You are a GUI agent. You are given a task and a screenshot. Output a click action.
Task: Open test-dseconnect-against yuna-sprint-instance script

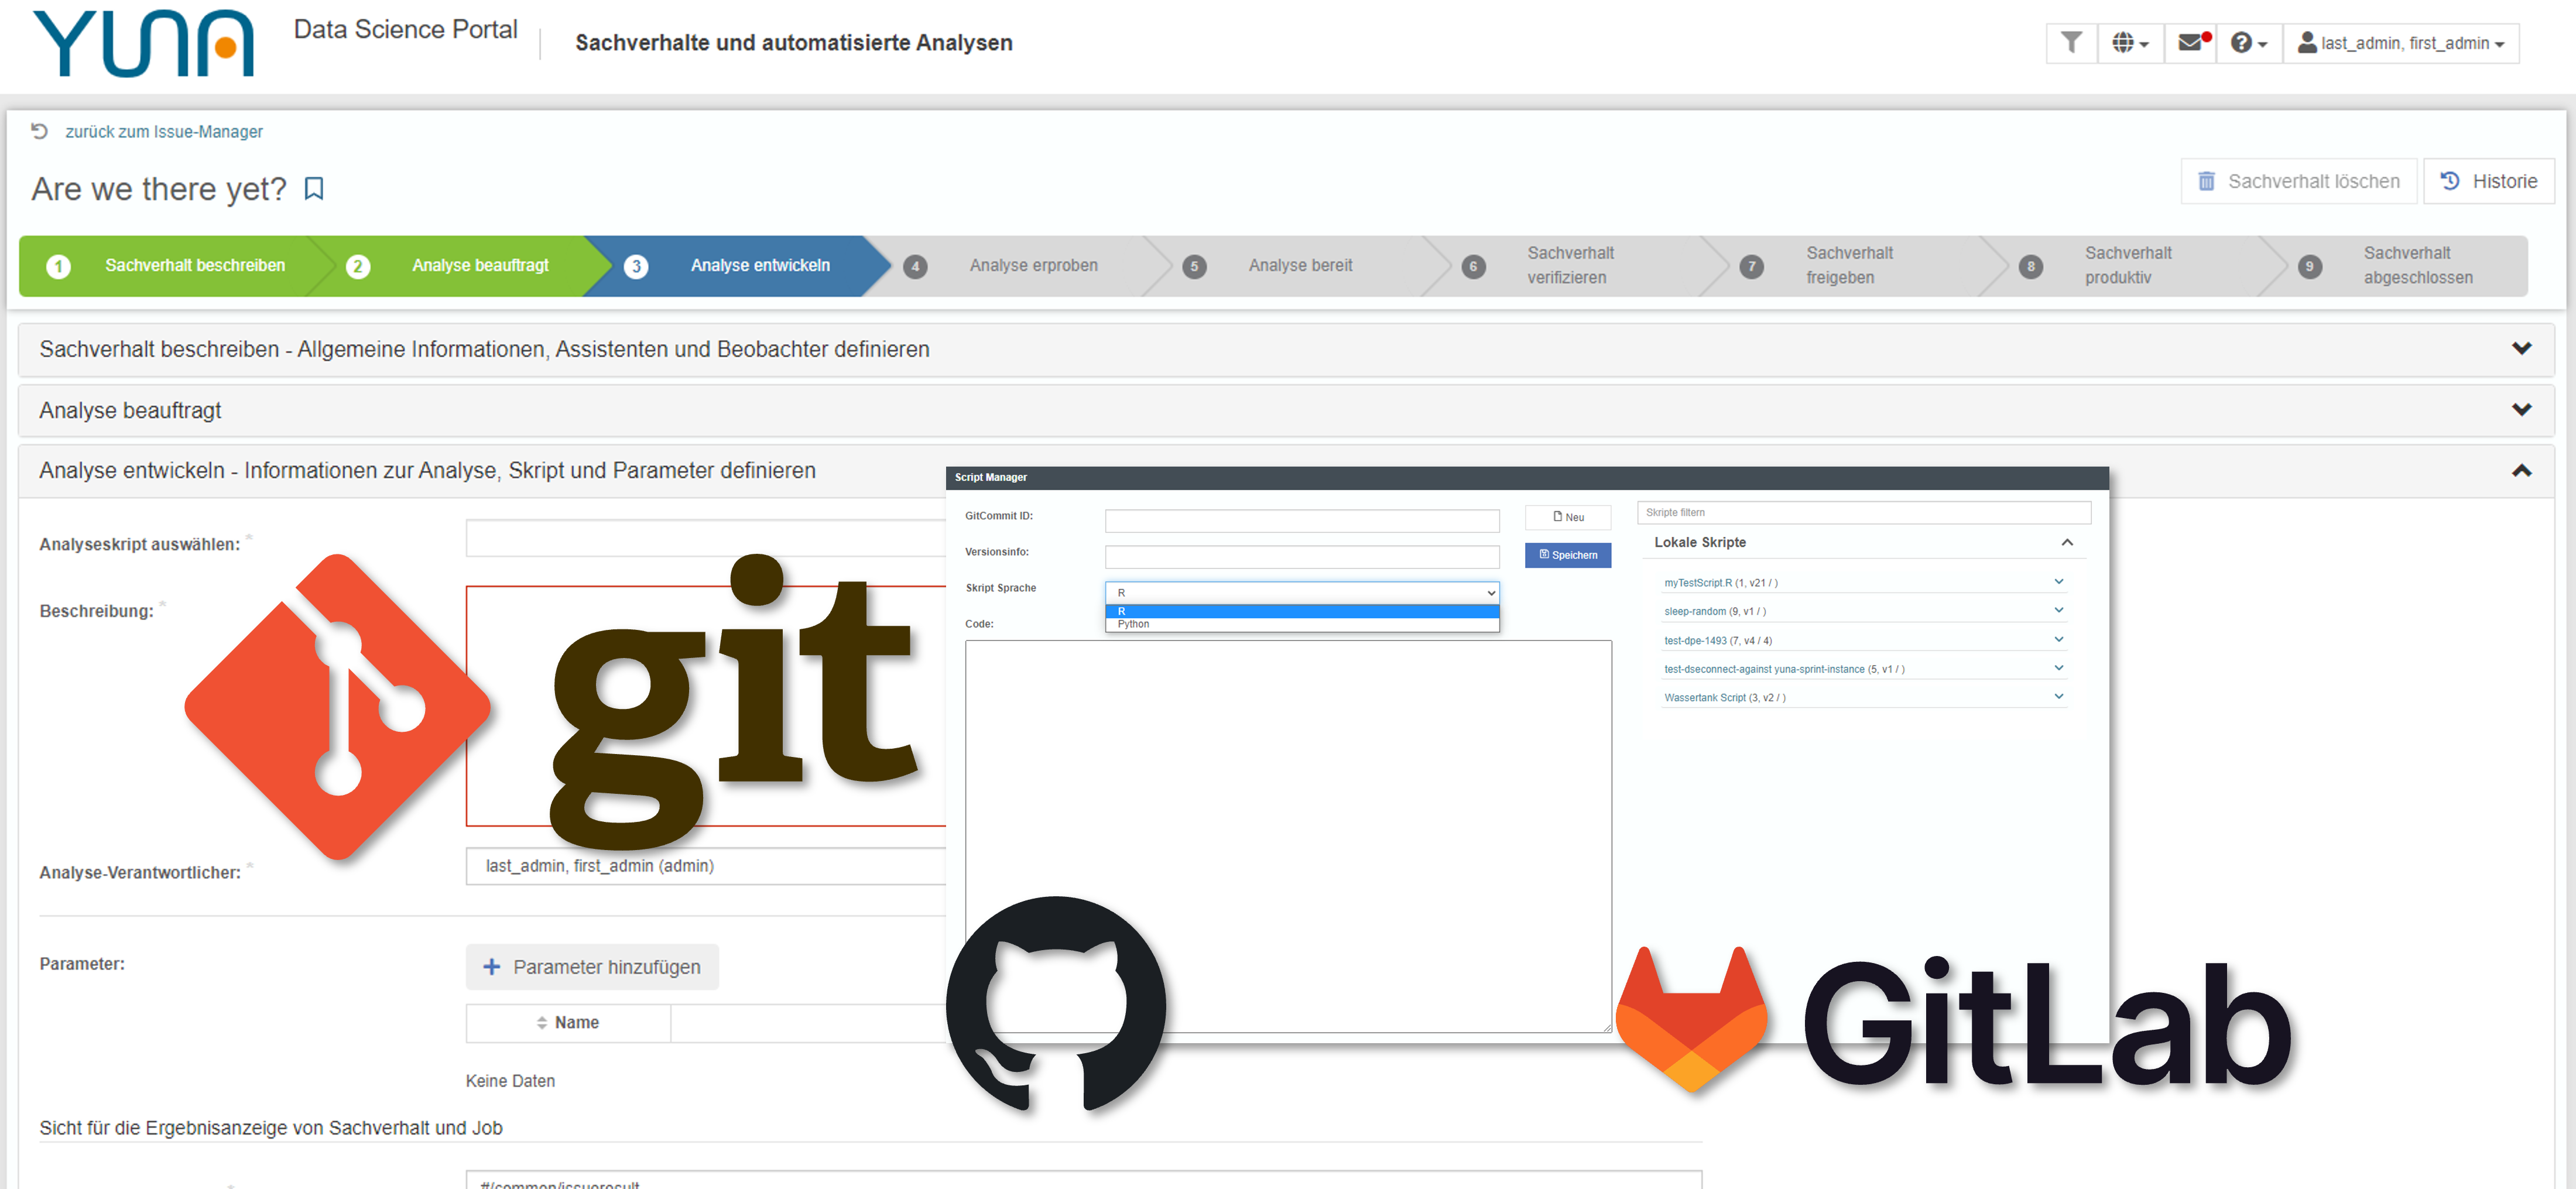click(1784, 669)
